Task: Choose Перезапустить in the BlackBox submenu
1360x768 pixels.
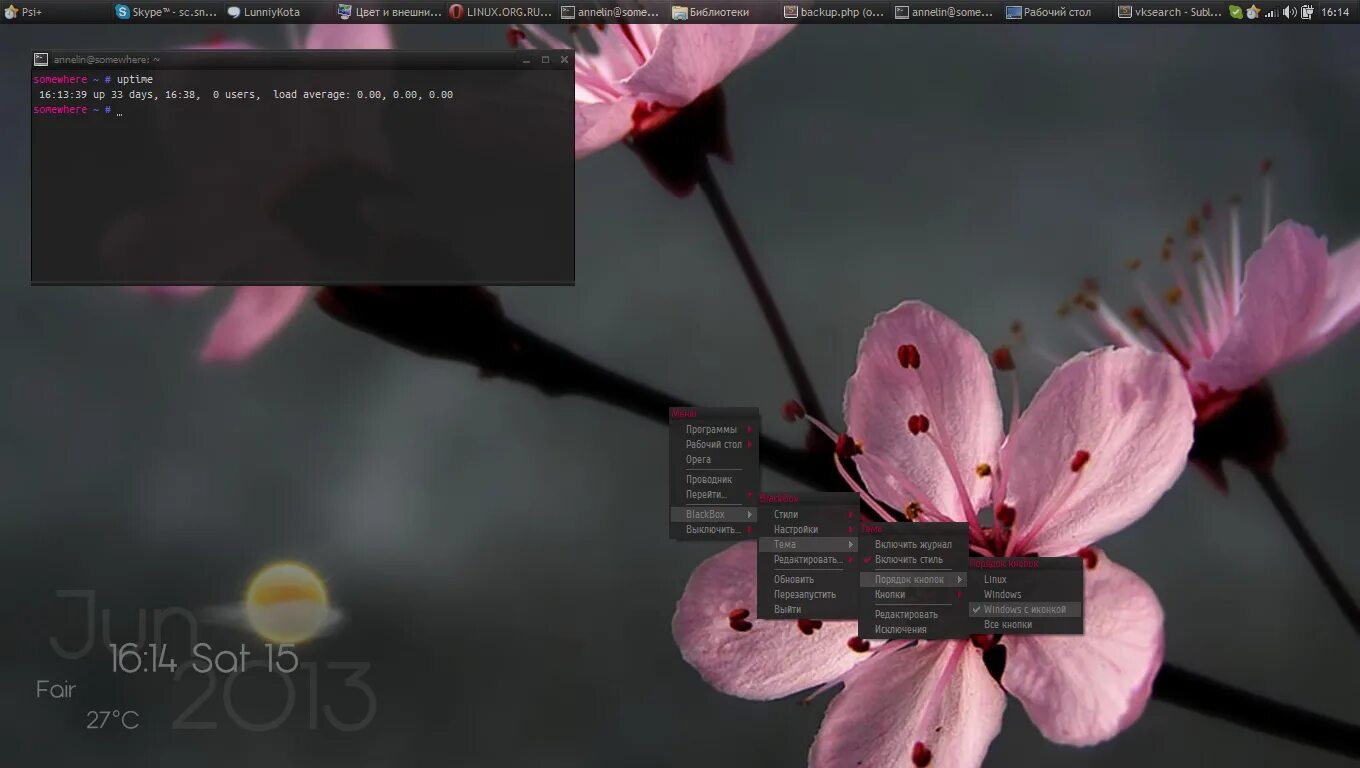Action: [808, 595]
